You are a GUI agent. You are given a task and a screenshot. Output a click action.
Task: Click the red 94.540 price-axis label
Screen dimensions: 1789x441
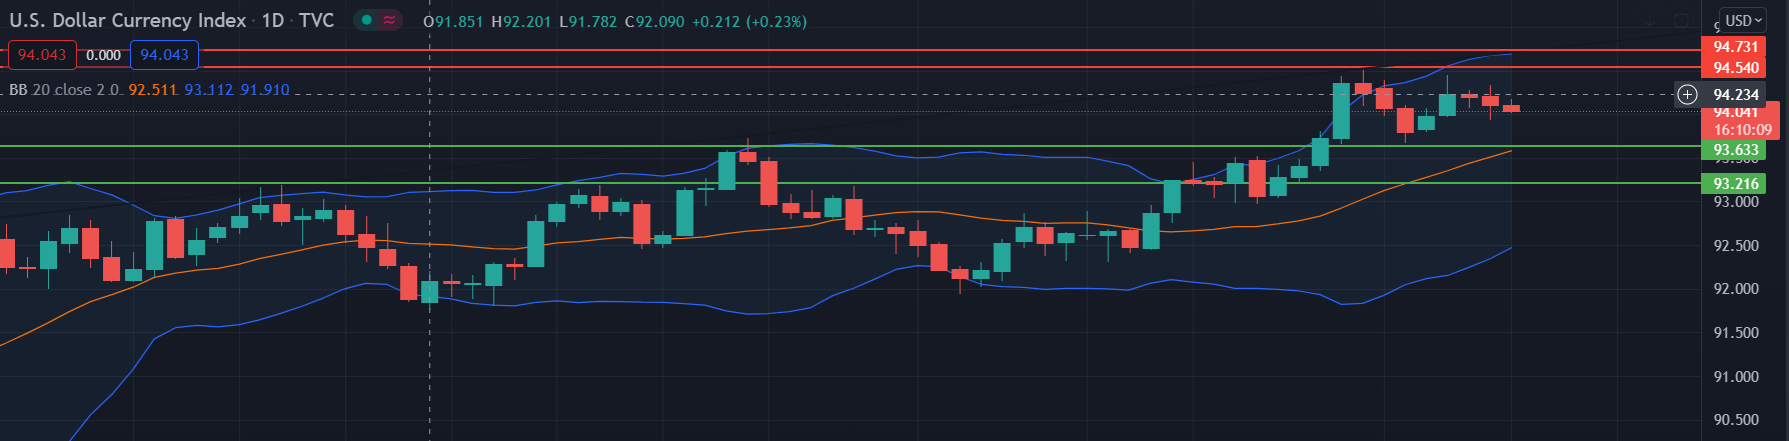click(1735, 68)
